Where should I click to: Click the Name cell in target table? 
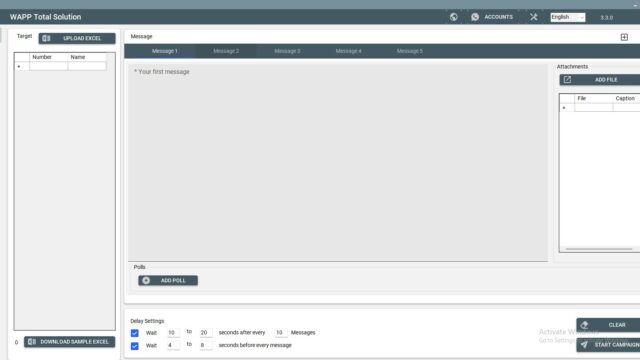click(x=87, y=66)
